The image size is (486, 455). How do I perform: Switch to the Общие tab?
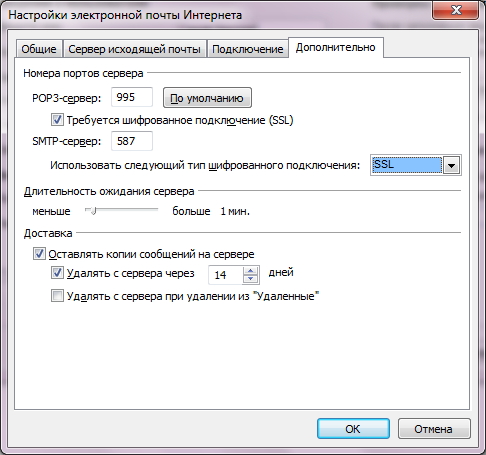(39, 49)
